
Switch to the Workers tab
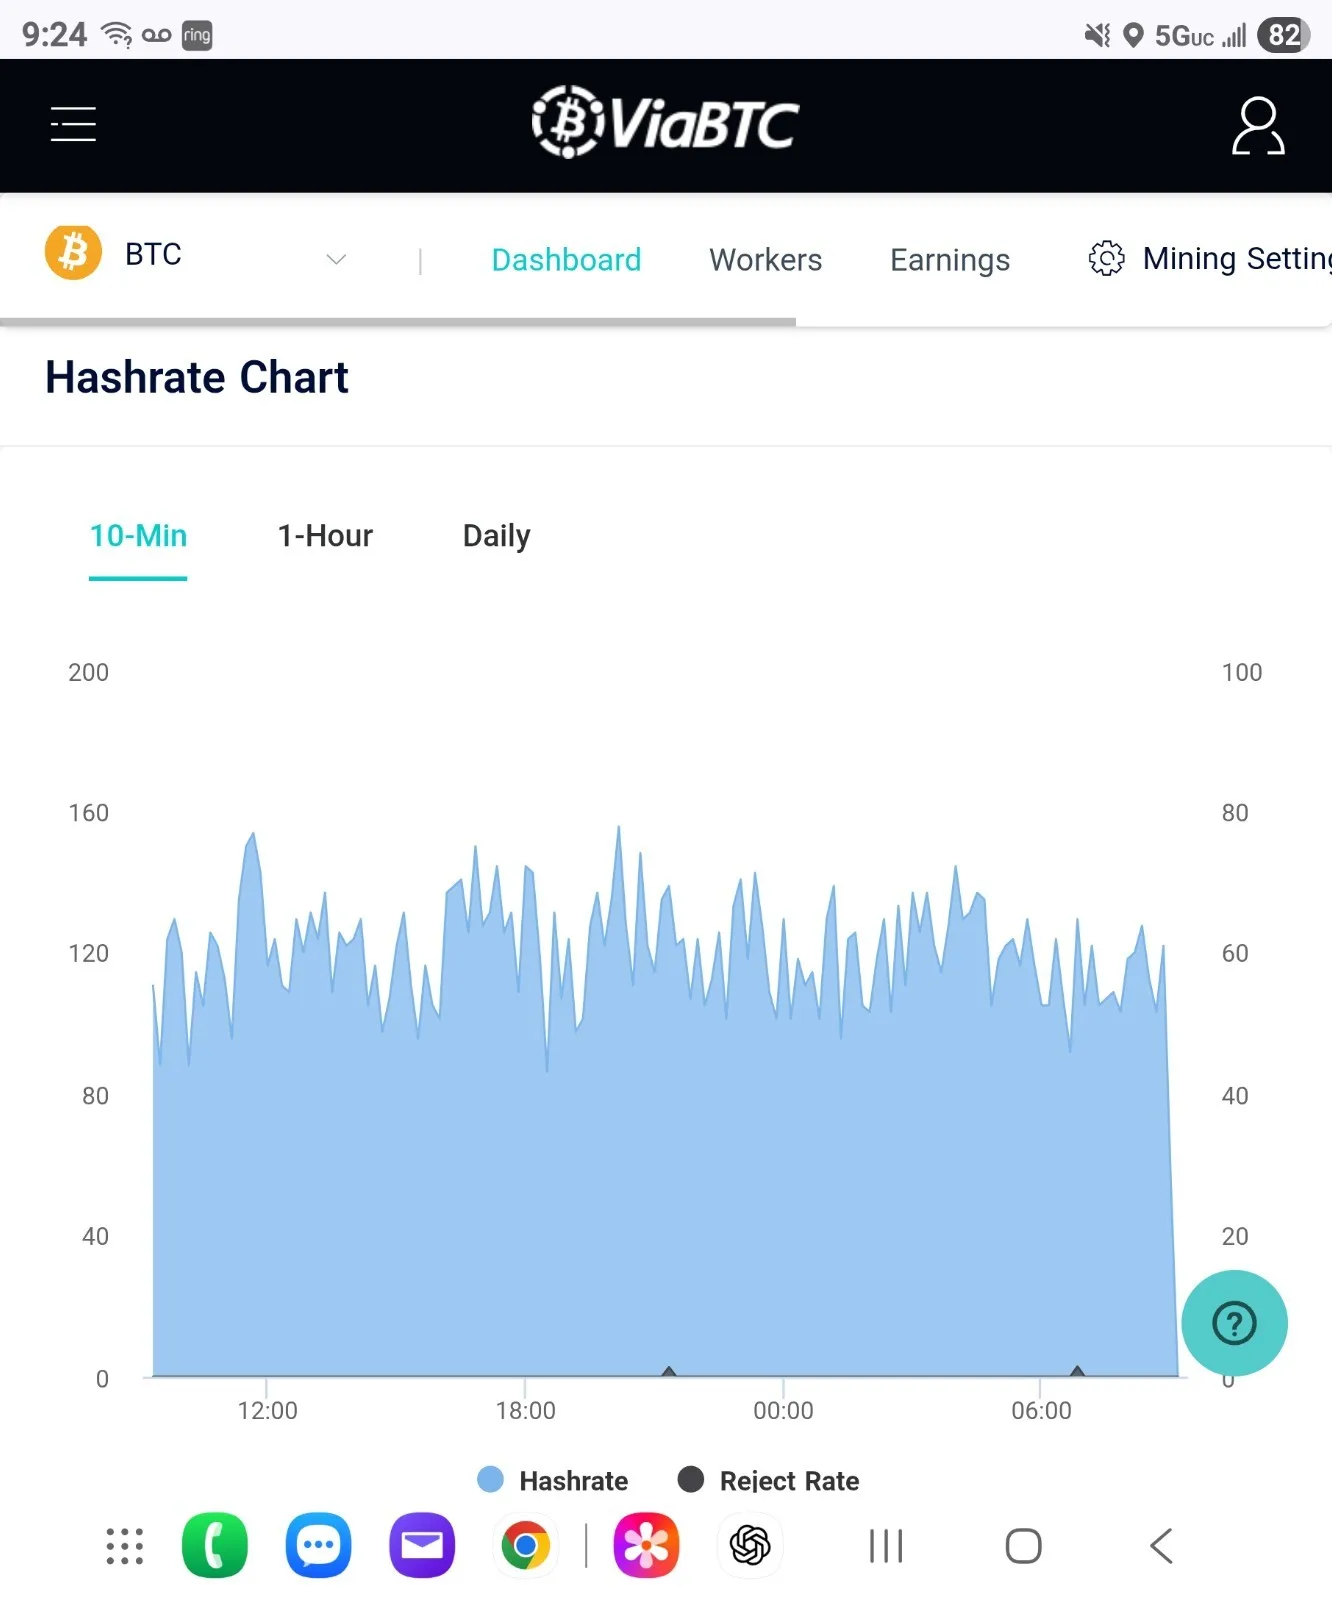(765, 260)
